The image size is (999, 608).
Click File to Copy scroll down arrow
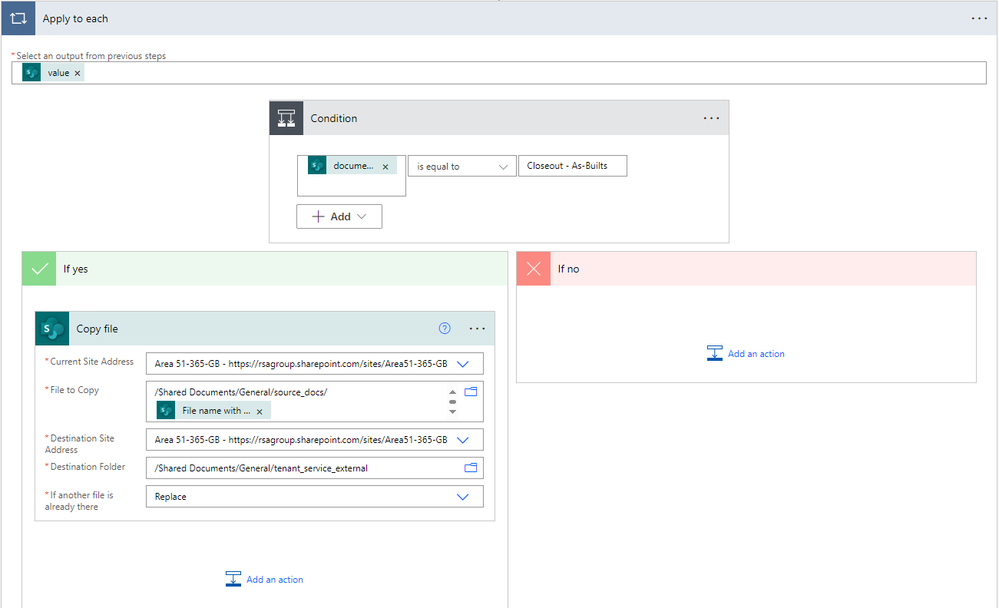(x=452, y=412)
